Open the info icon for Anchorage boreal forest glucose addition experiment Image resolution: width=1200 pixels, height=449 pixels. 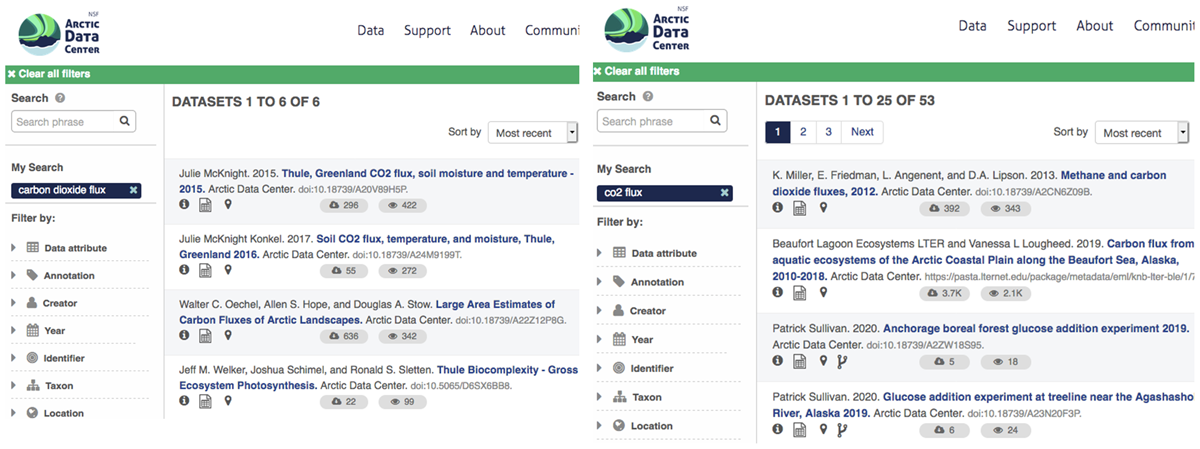click(778, 361)
